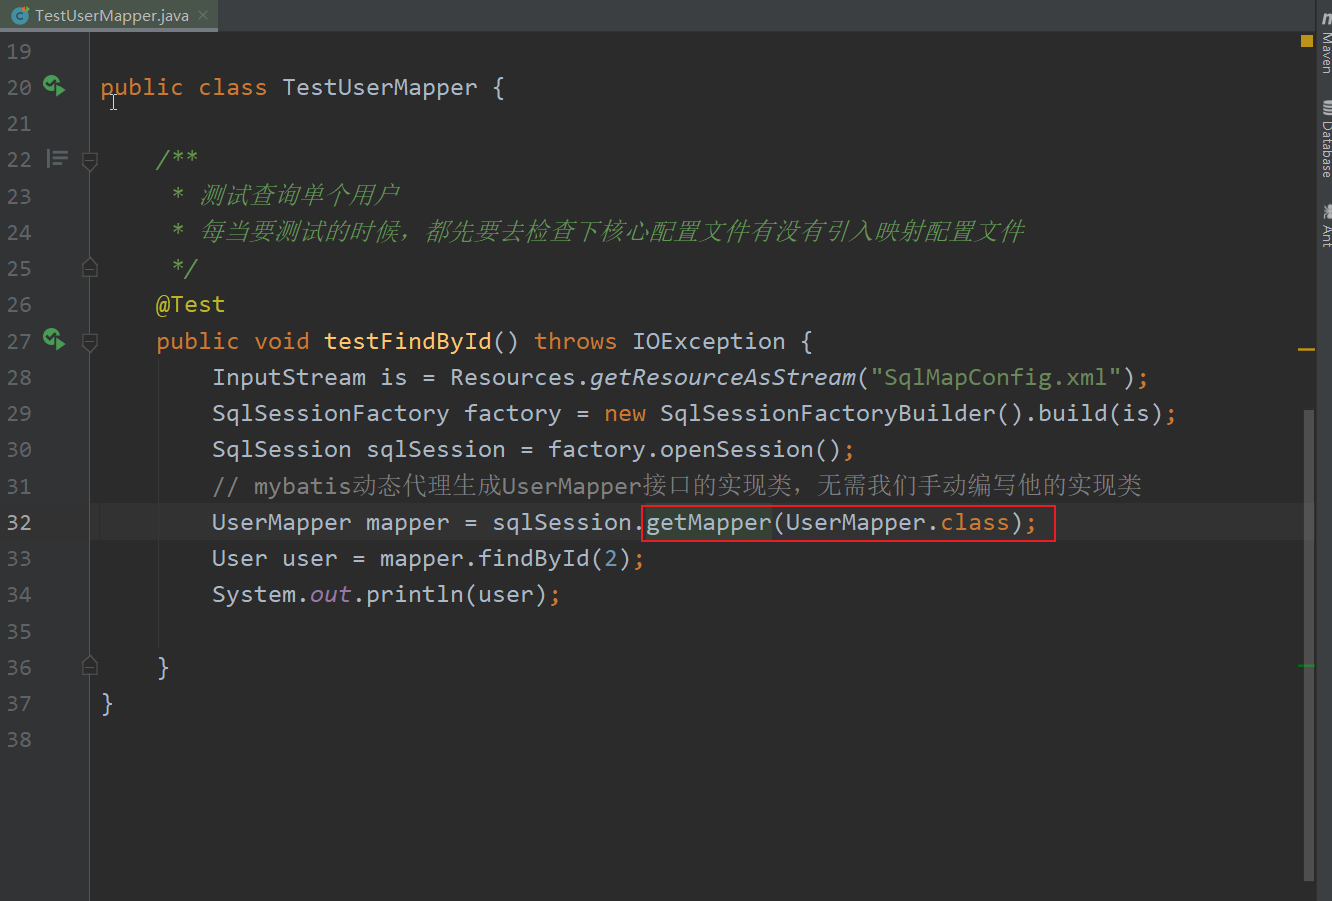This screenshot has height=901, width=1332.
Task: Run class TestUserMapper via gutter icon
Action: click(x=54, y=86)
